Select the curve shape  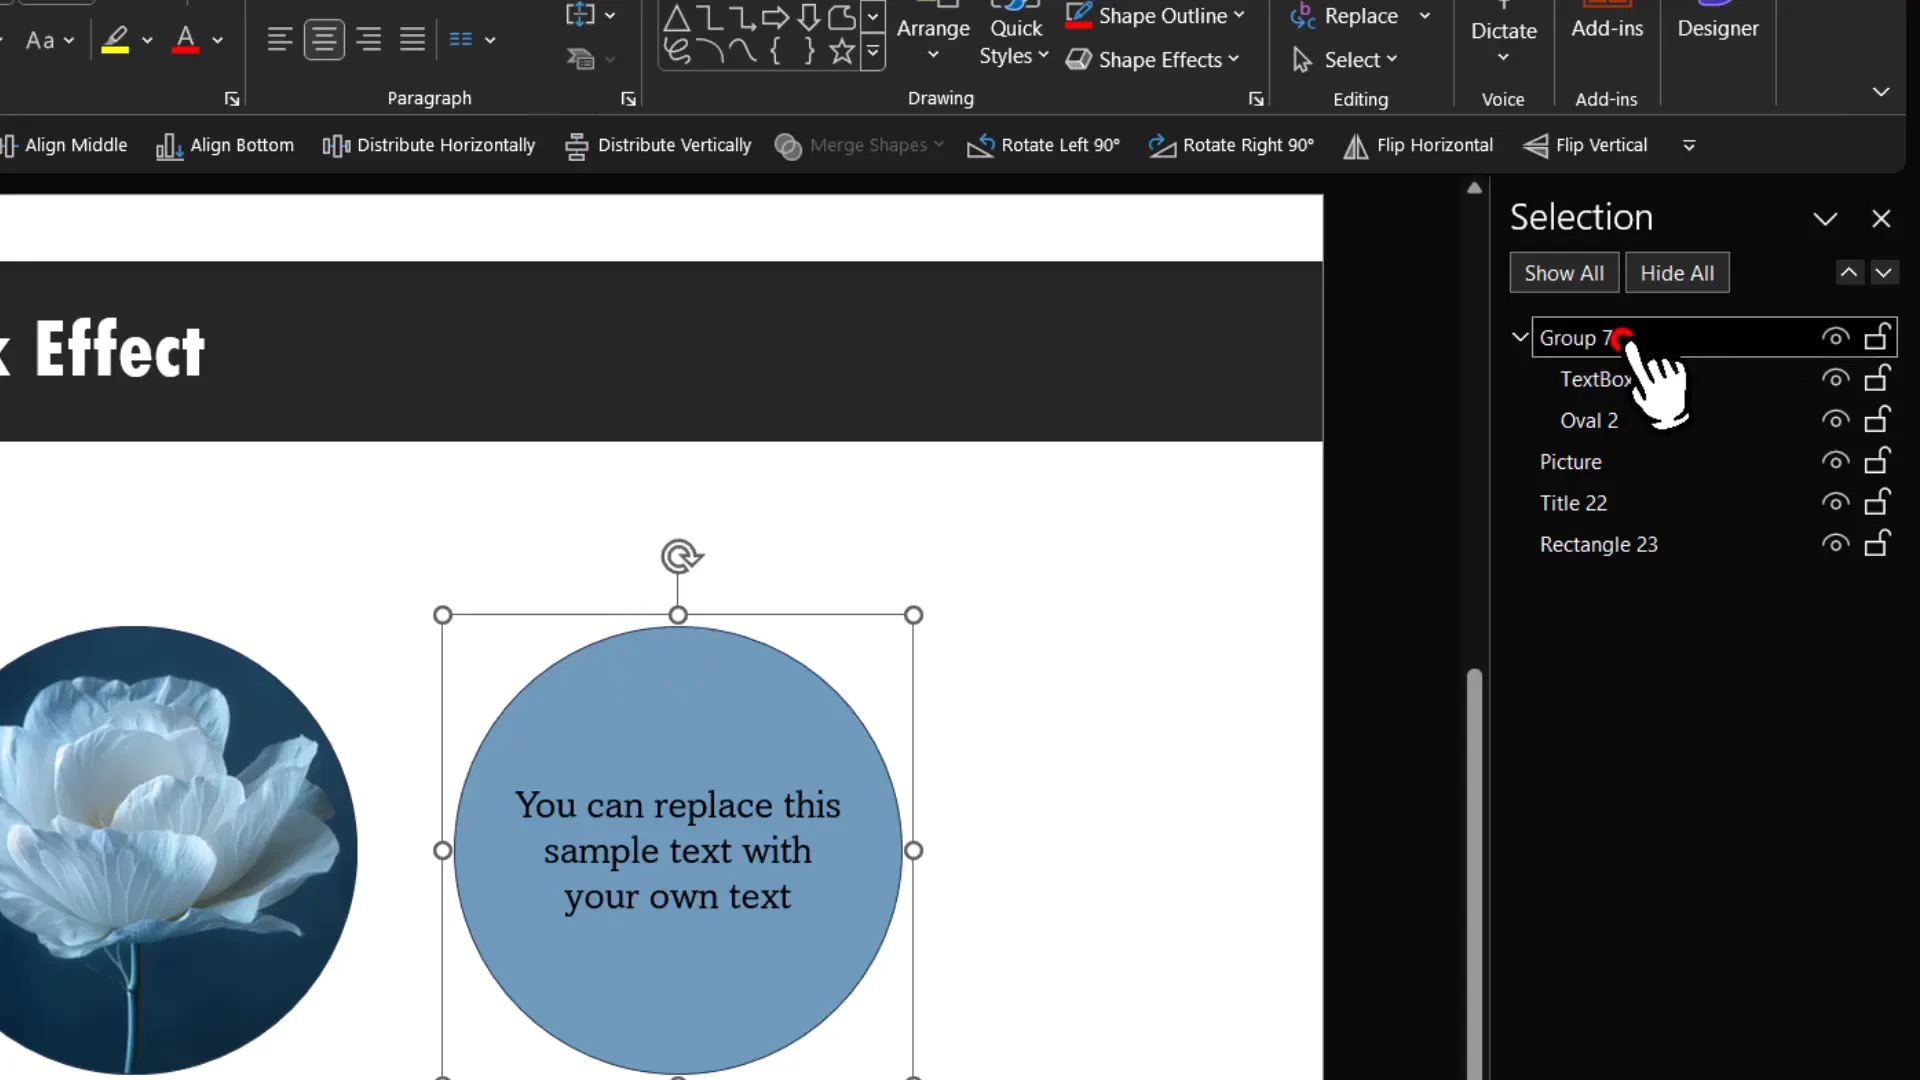pyautogui.click(x=742, y=51)
